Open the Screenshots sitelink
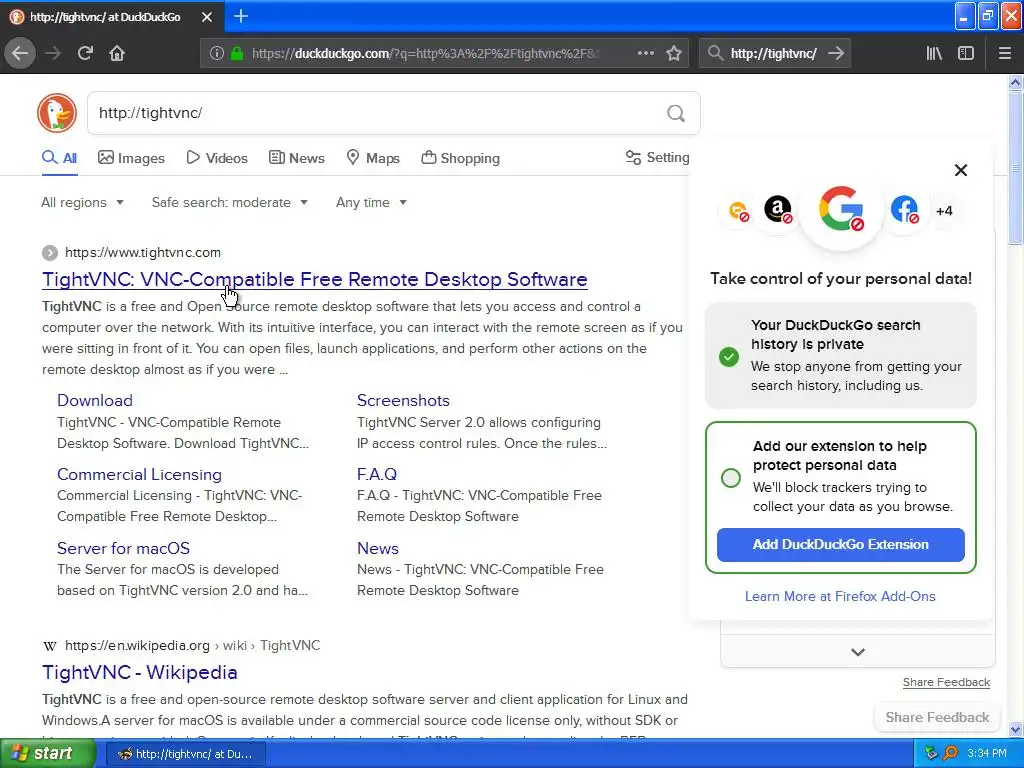Screen dimensions: 1024x768 tap(403, 400)
